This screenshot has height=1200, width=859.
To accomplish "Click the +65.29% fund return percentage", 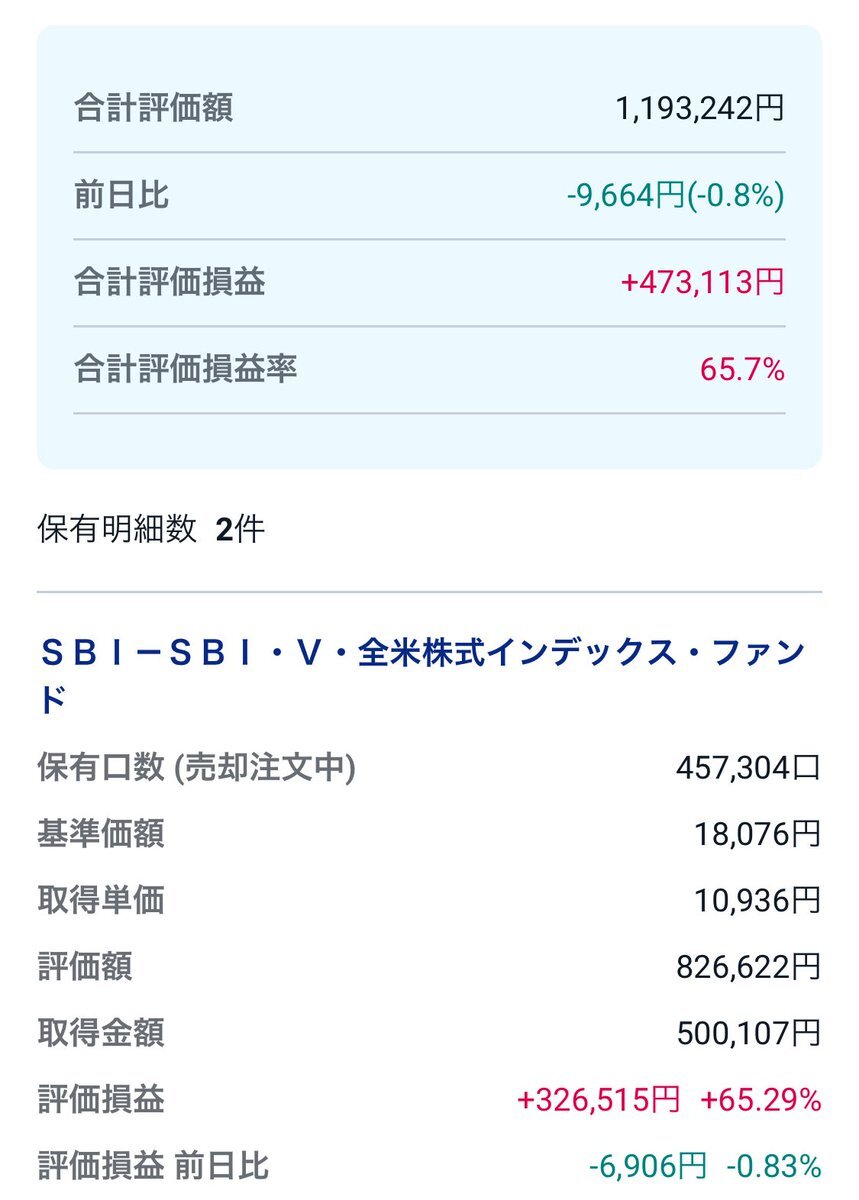I will coord(760,1100).
